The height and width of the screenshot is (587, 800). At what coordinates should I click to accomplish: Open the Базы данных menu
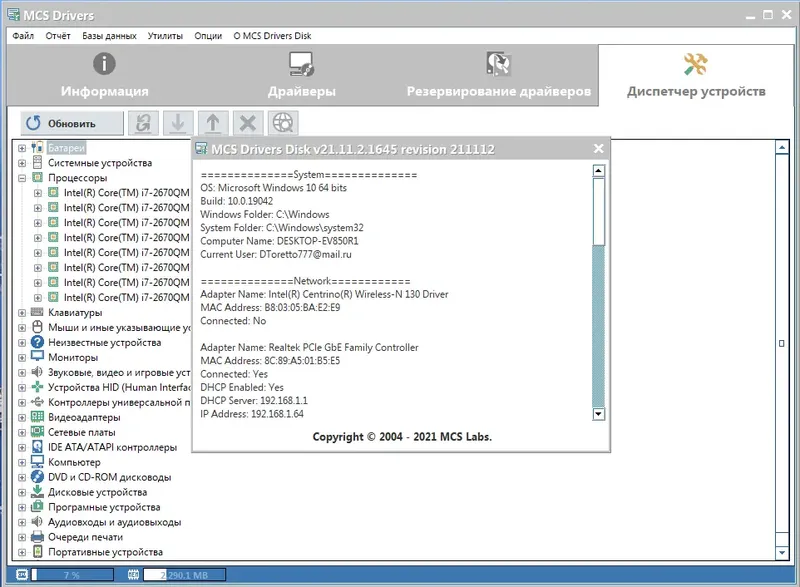tap(109, 36)
